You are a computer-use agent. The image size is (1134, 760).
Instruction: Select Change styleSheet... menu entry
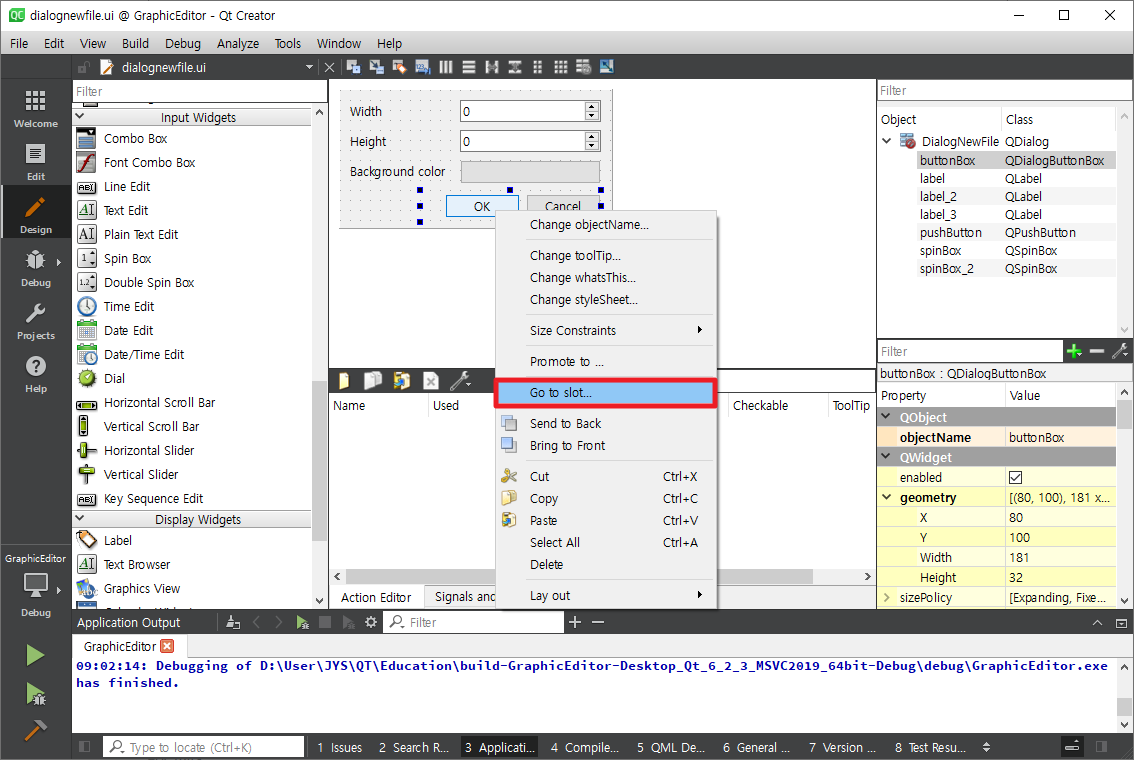(x=606, y=300)
